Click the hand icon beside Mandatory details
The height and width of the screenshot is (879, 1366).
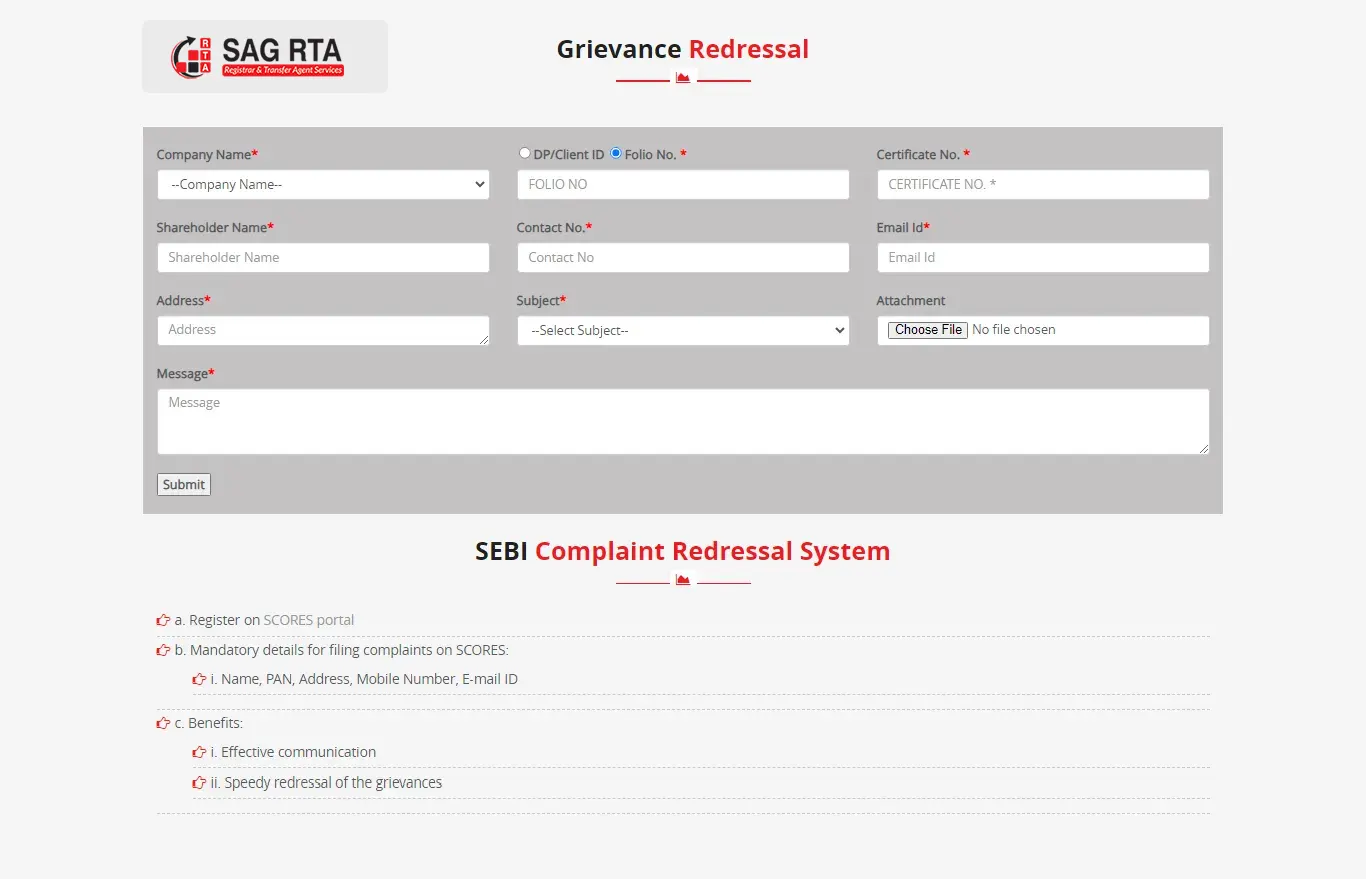(x=163, y=650)
